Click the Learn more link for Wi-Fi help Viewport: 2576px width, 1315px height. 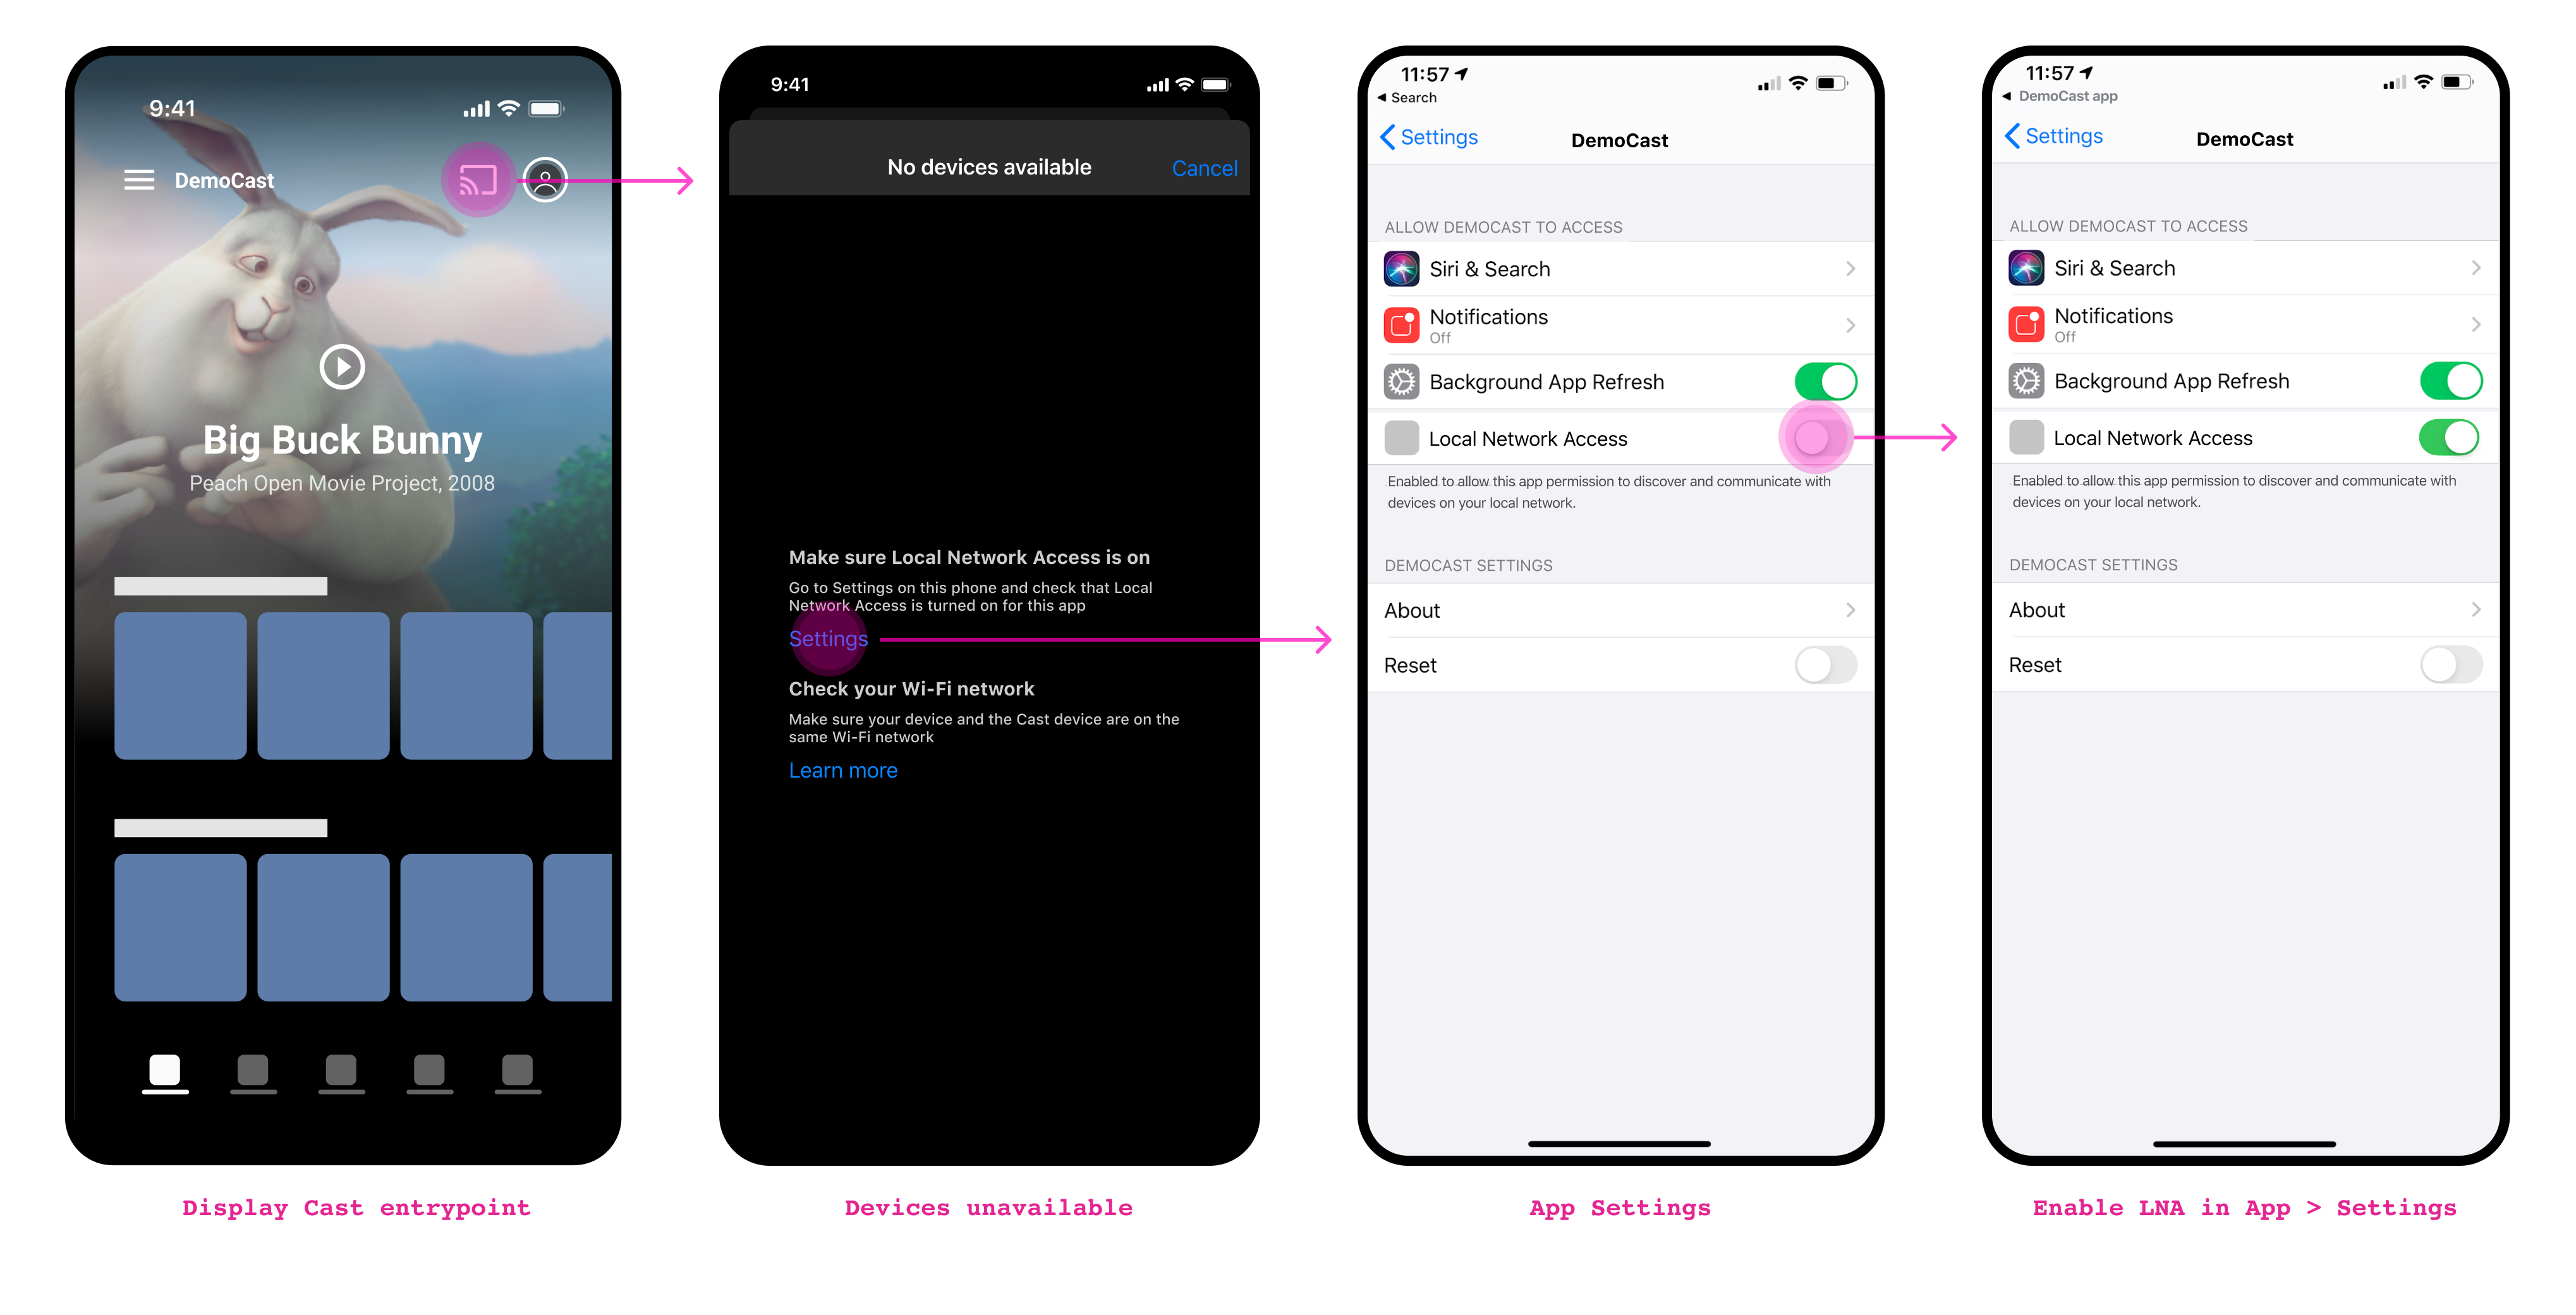[x=843, y=768]
